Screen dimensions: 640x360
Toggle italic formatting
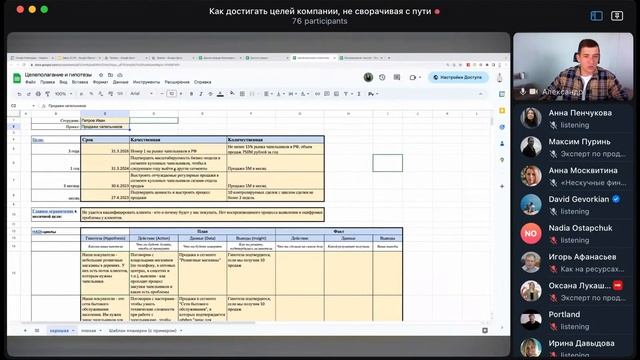200,94
